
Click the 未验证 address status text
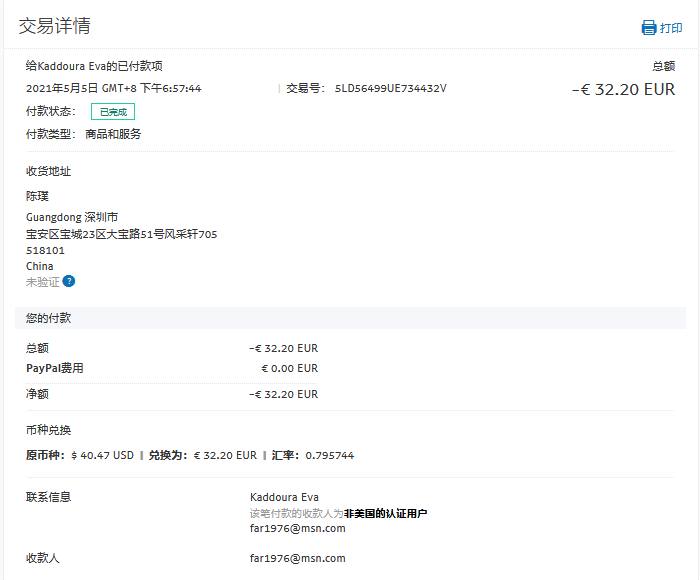(42, 282)
